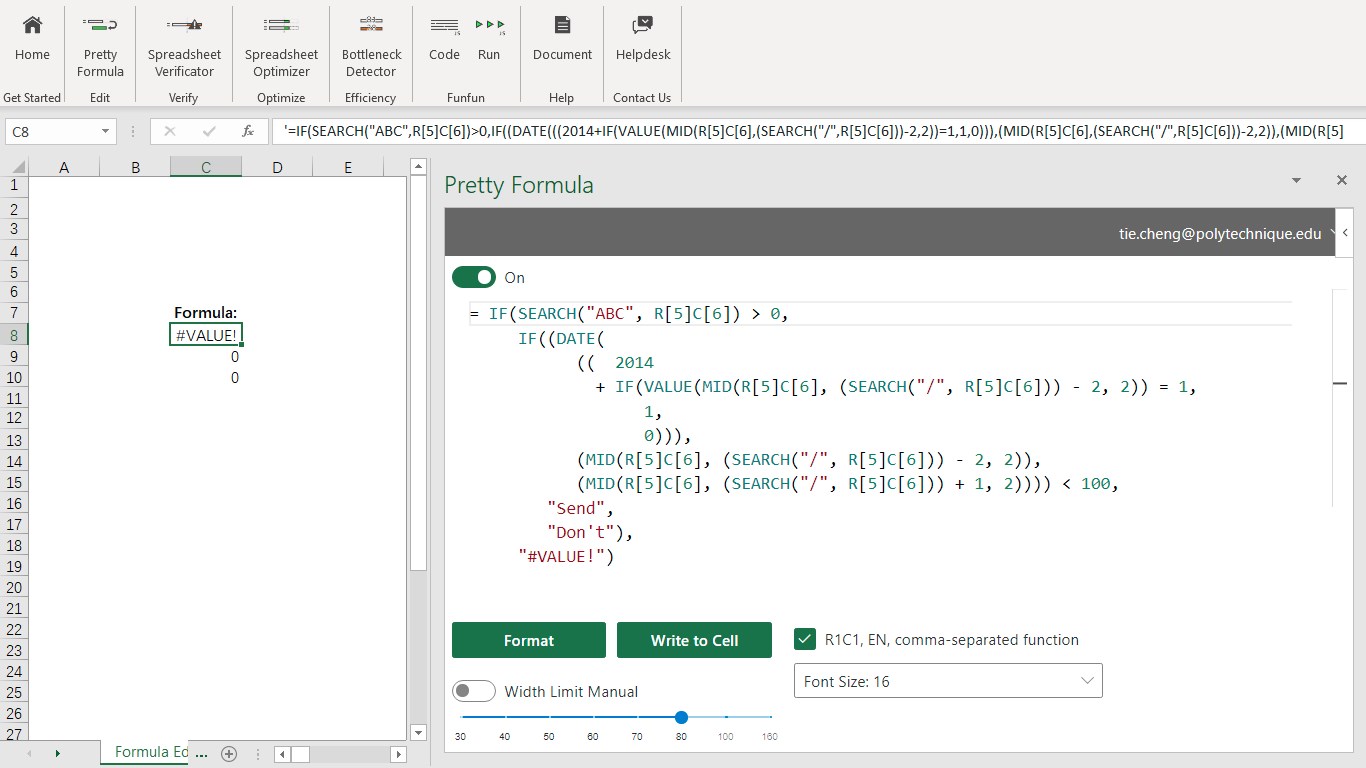This screenshot has width=1366, height=768.
Task: Enable the Width Limit Manual toggle
Action: pos(474,691)
